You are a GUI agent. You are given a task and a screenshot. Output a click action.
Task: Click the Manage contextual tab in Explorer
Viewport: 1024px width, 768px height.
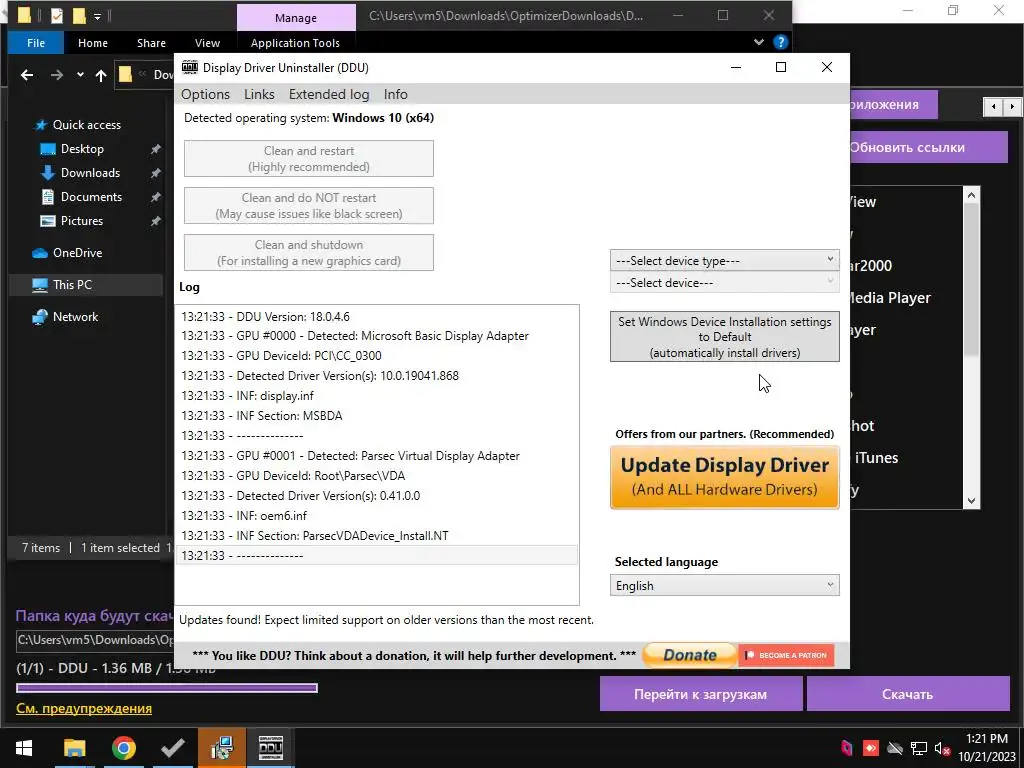click(x=296, y=18)
